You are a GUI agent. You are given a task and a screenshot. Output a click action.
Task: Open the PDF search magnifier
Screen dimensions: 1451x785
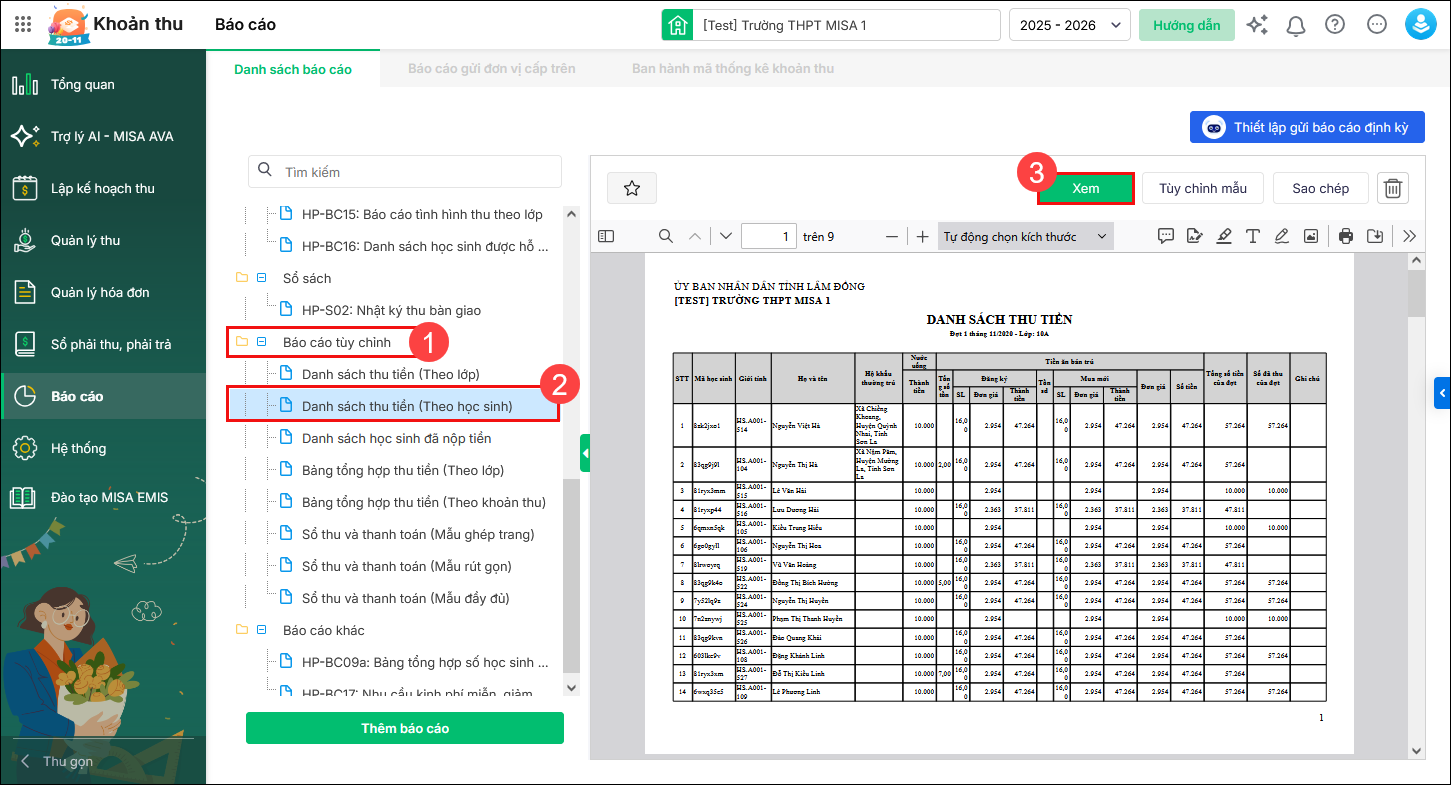pyautogui.click(x=665, y=236)
